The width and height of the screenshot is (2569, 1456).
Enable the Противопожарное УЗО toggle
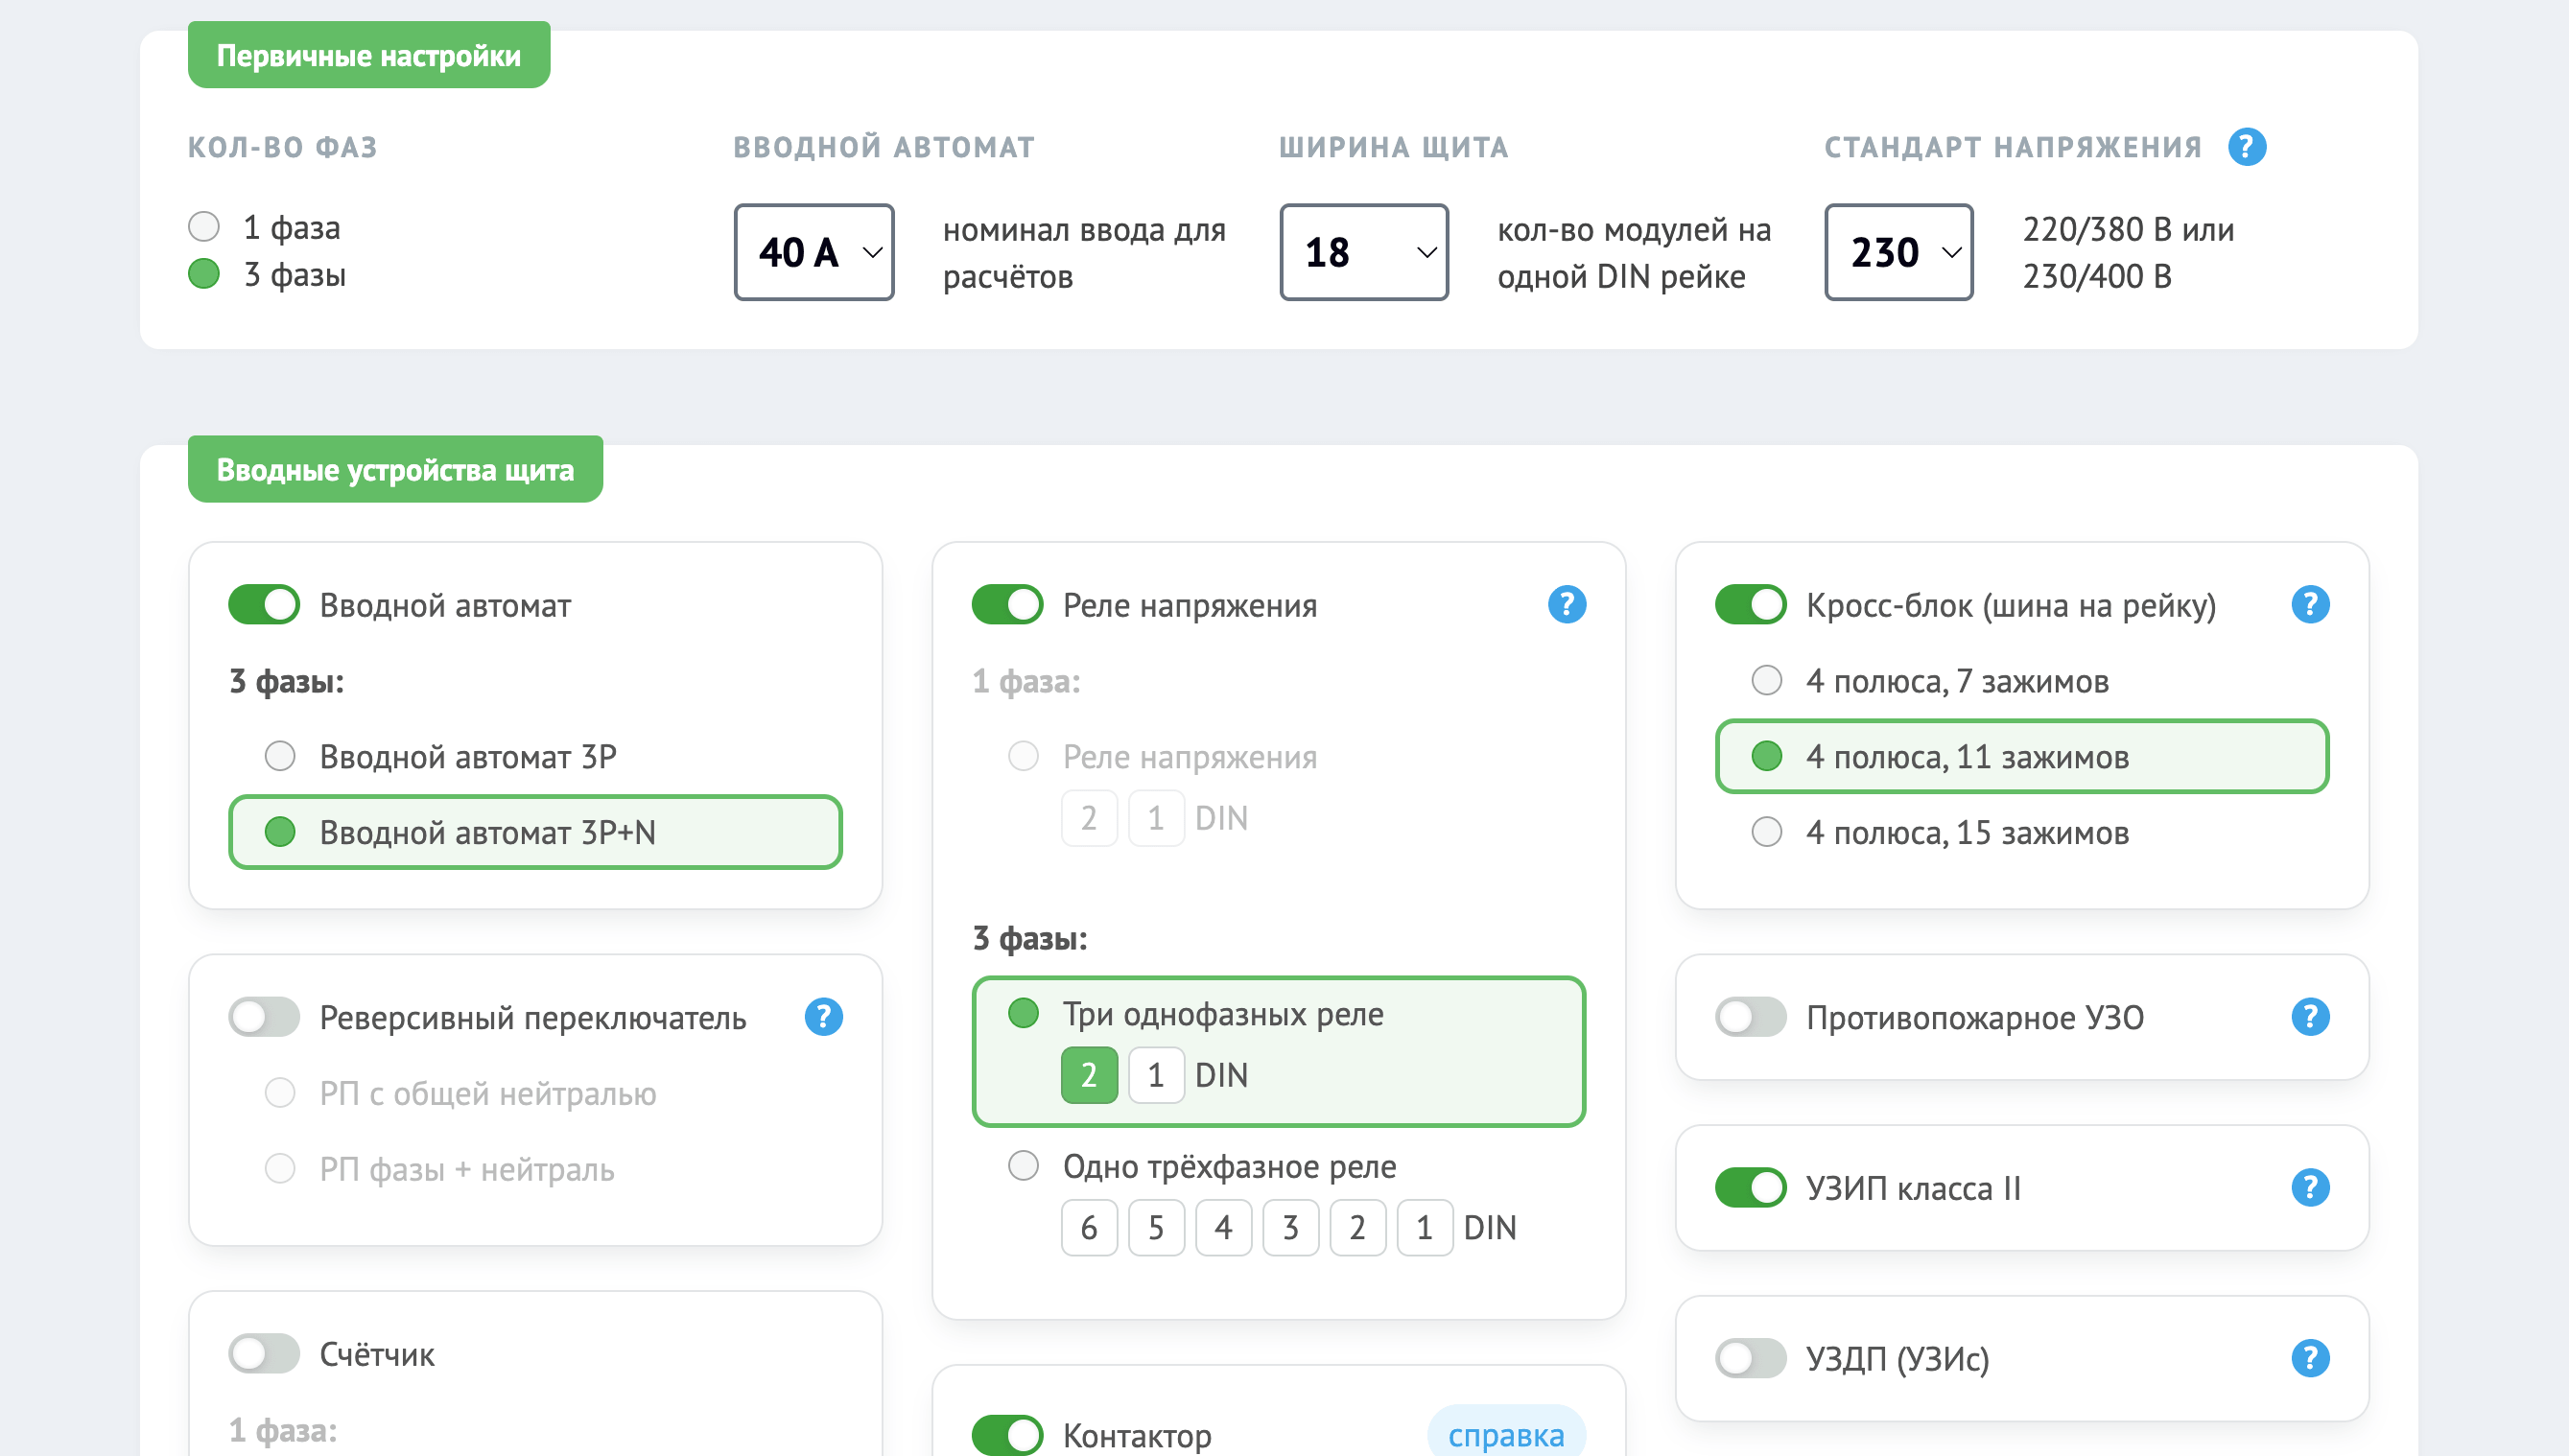pyautogui.click(x=1750, y=1017)
